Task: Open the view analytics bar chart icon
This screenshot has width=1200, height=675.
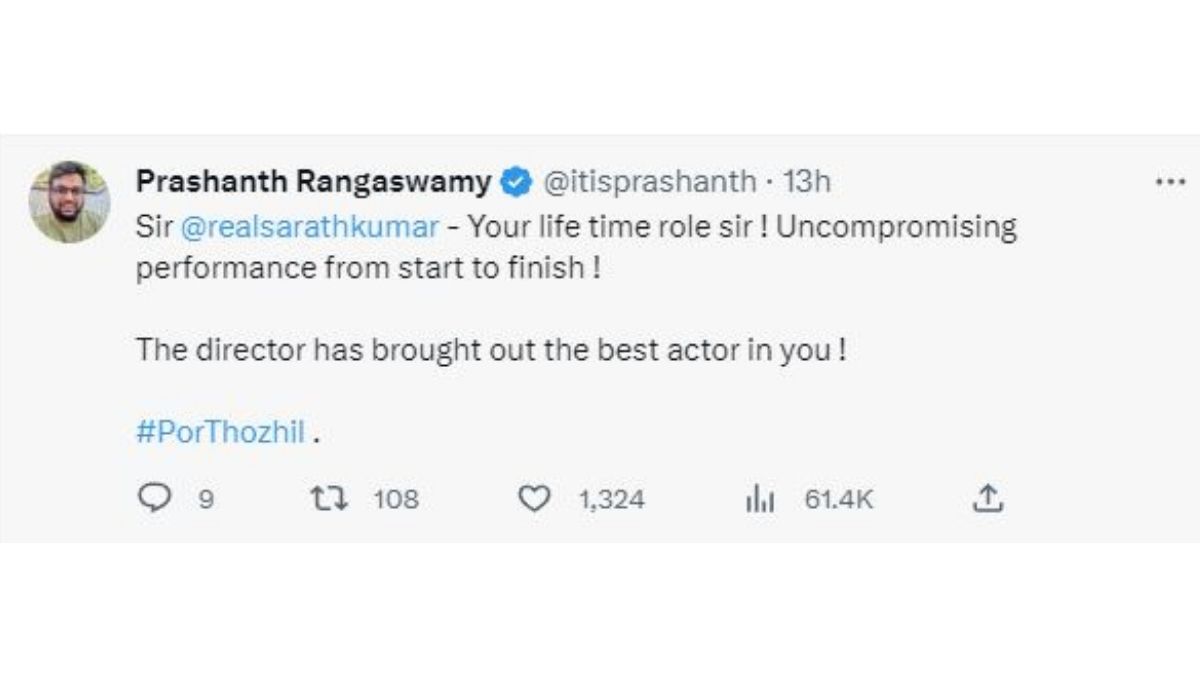Action: click(761, 498)
